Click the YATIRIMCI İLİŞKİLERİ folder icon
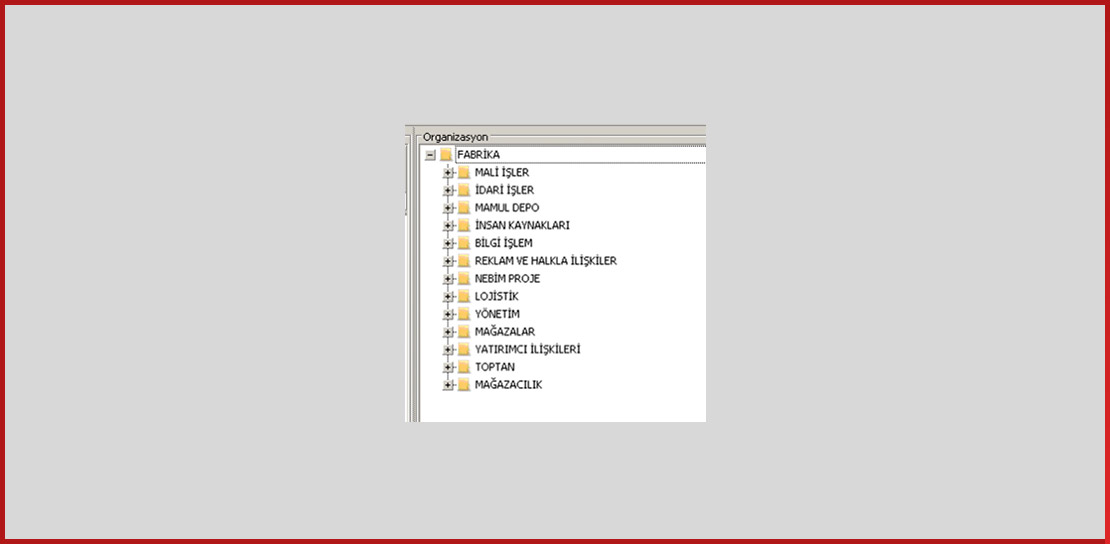Screen dimensions: 1110x544 click(x=464, y=349)
